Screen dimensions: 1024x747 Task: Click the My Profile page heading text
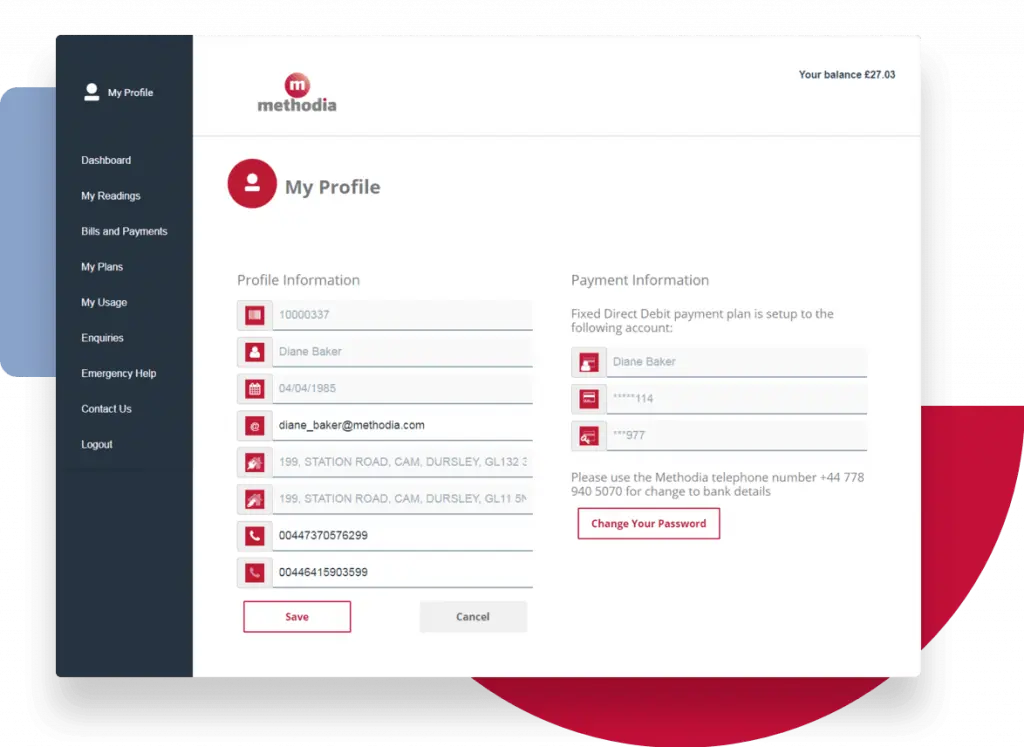332,187
